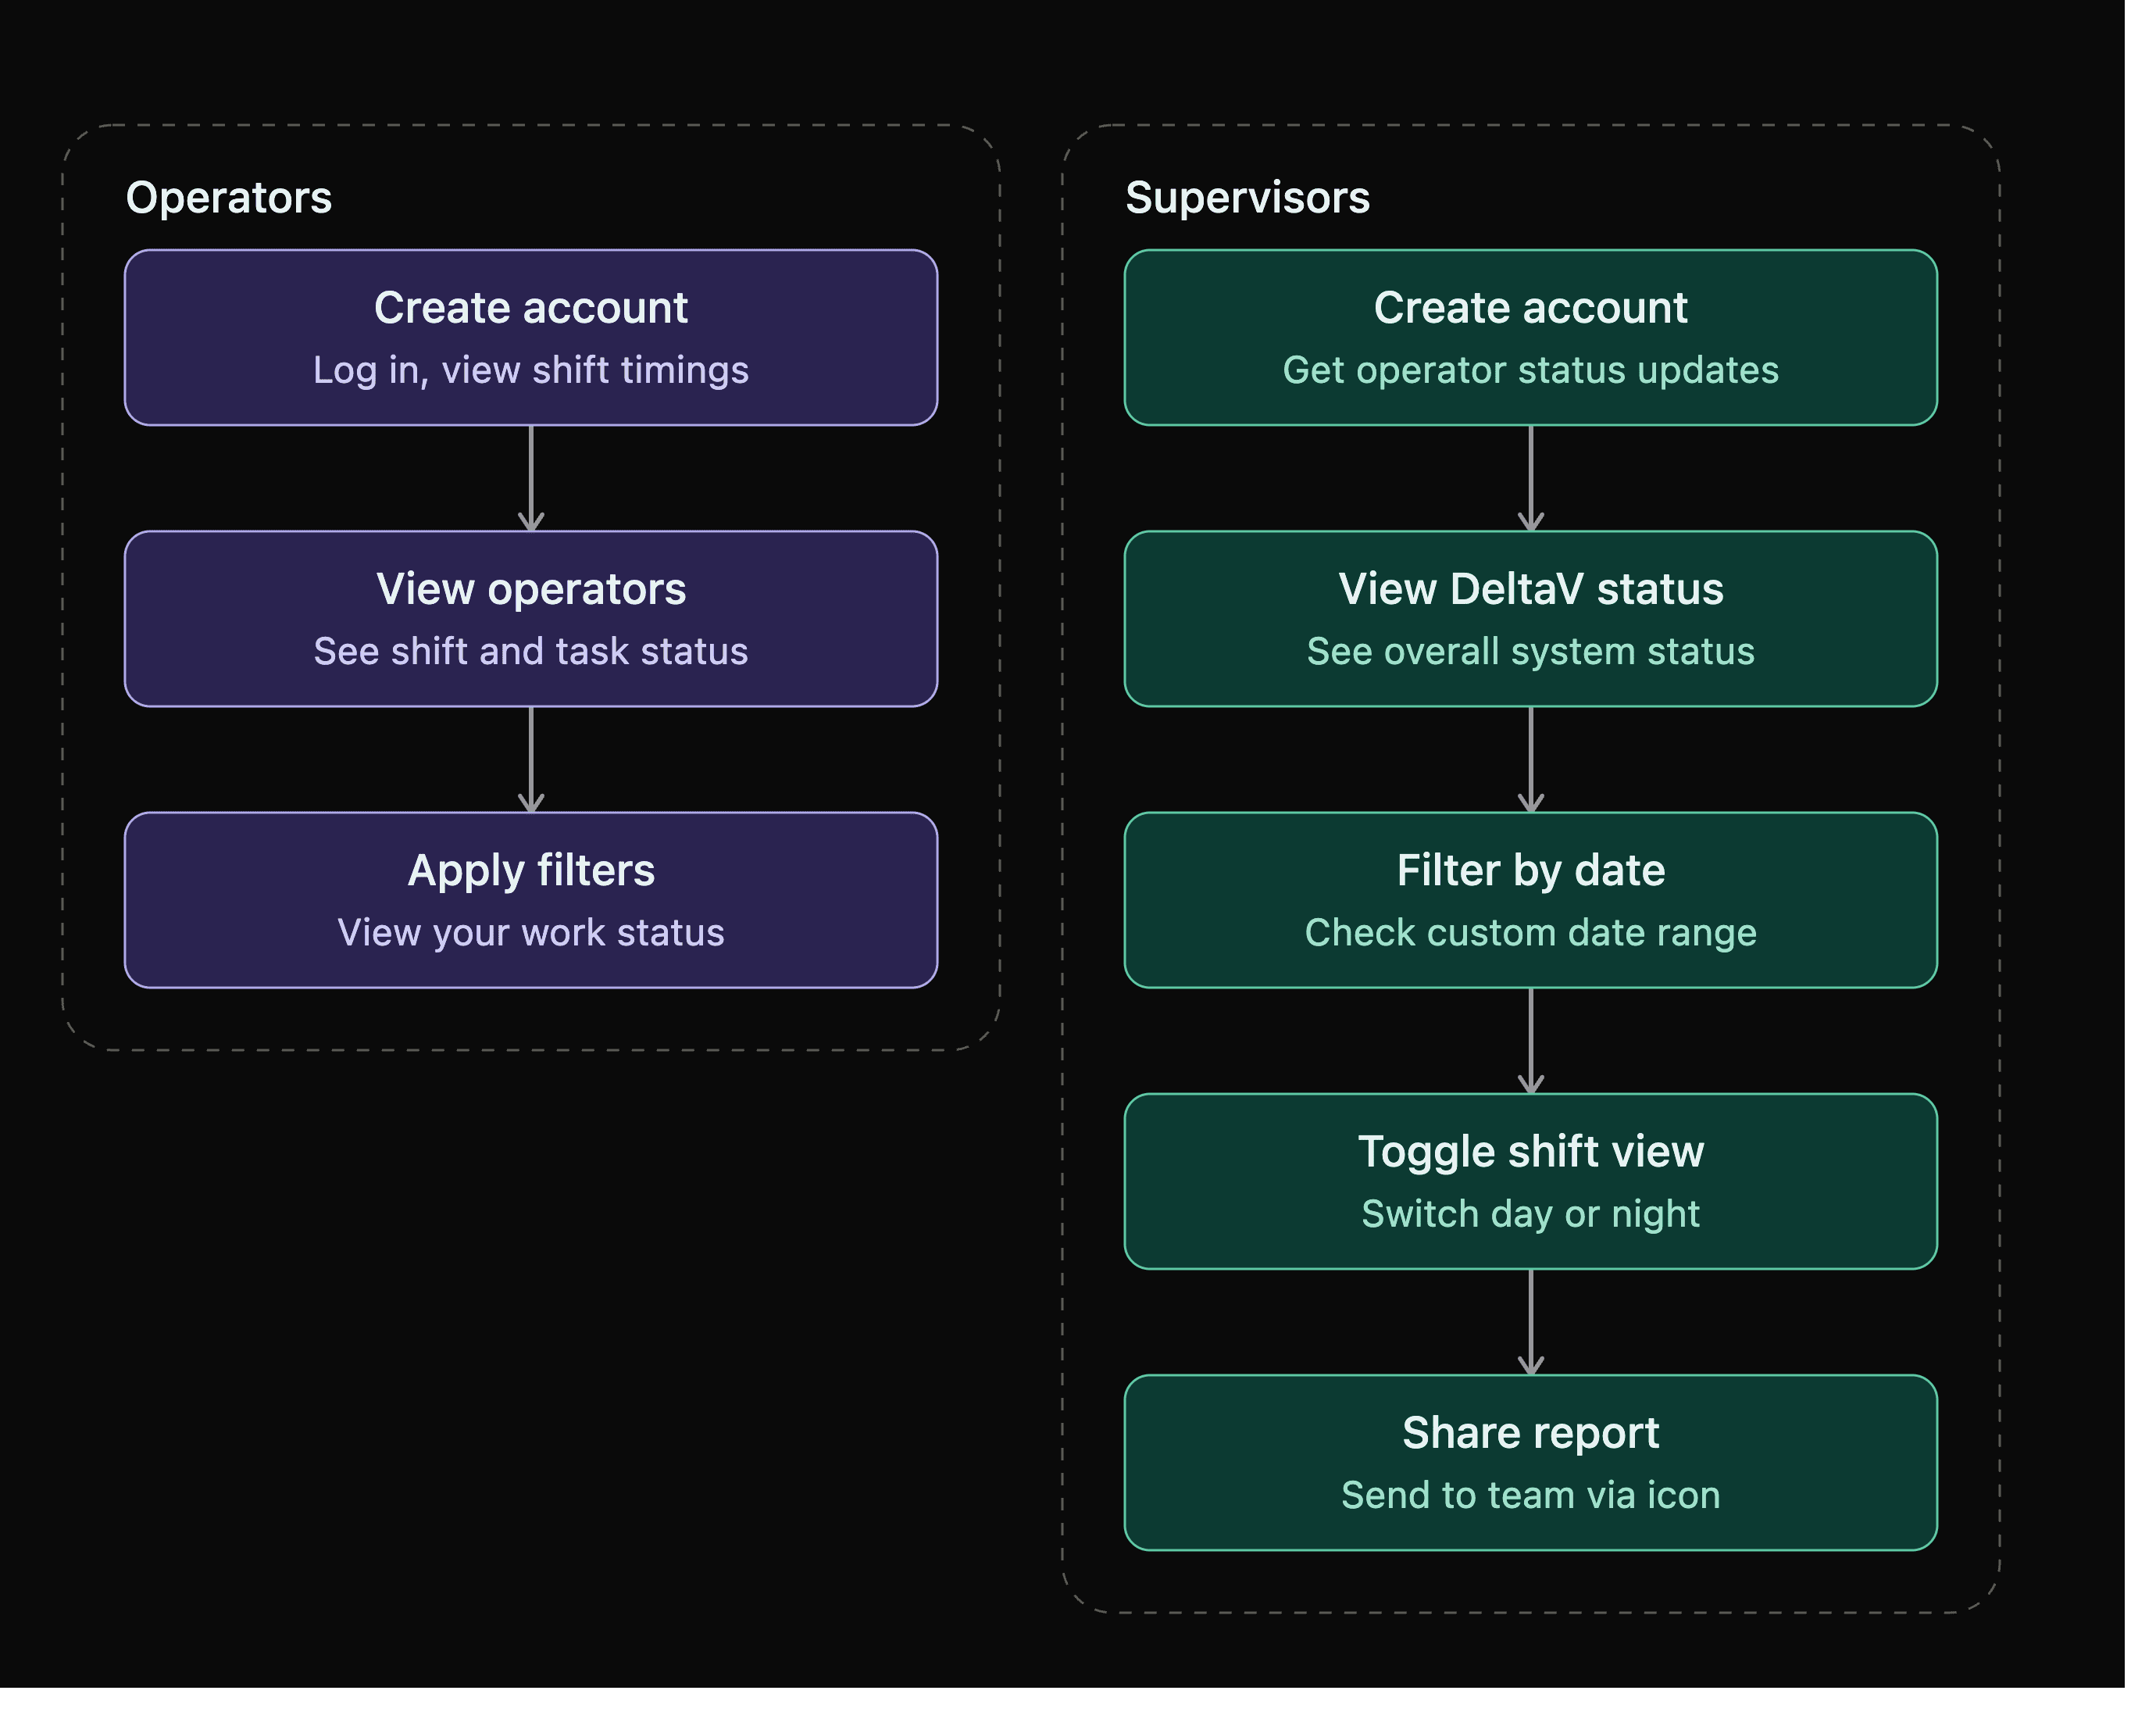Select Create account title under Supervisors

[x=1530, y=308]
